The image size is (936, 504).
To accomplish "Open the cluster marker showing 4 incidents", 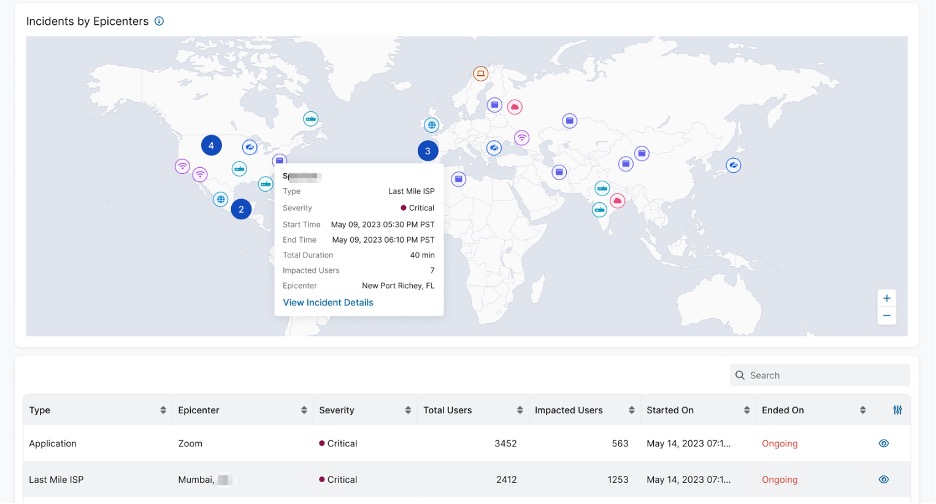I will coord(211,145).
